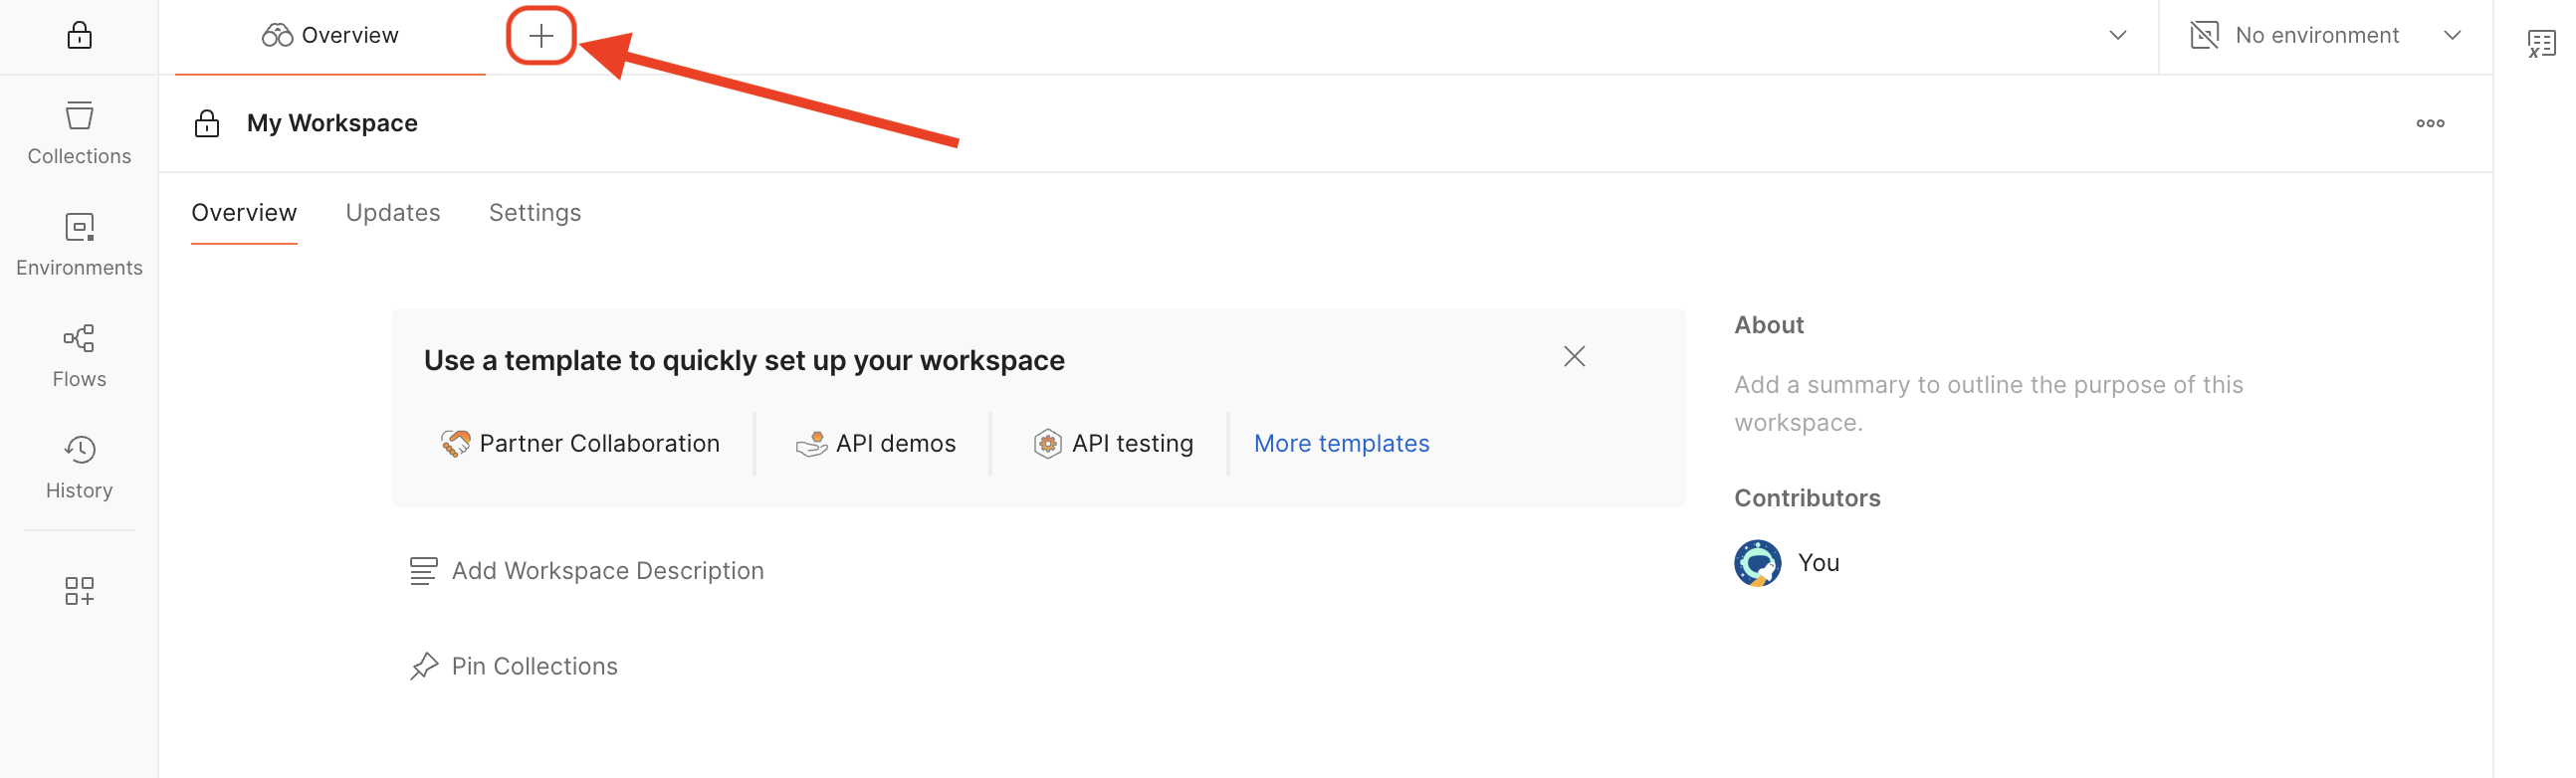Open More templates

(1341, 443)
